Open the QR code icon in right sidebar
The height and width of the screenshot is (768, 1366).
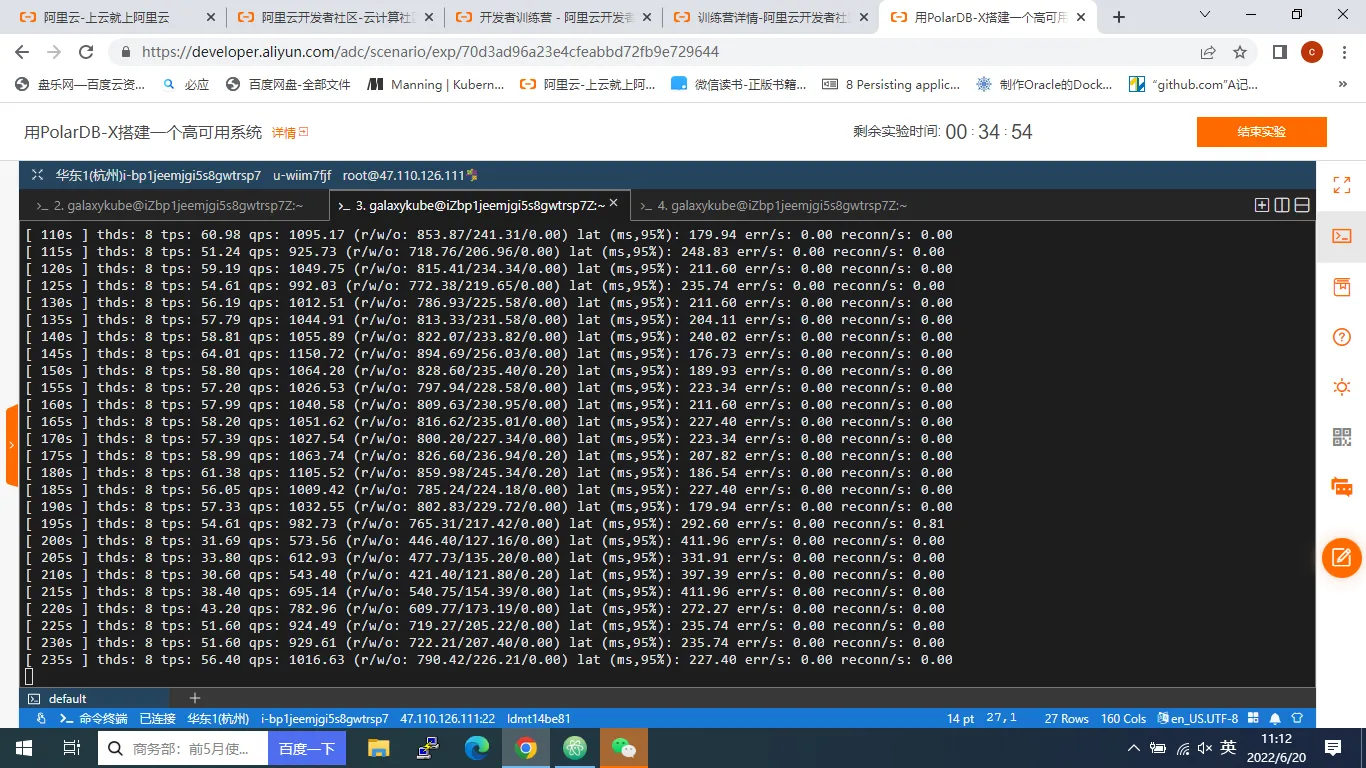pos(1341,437)
